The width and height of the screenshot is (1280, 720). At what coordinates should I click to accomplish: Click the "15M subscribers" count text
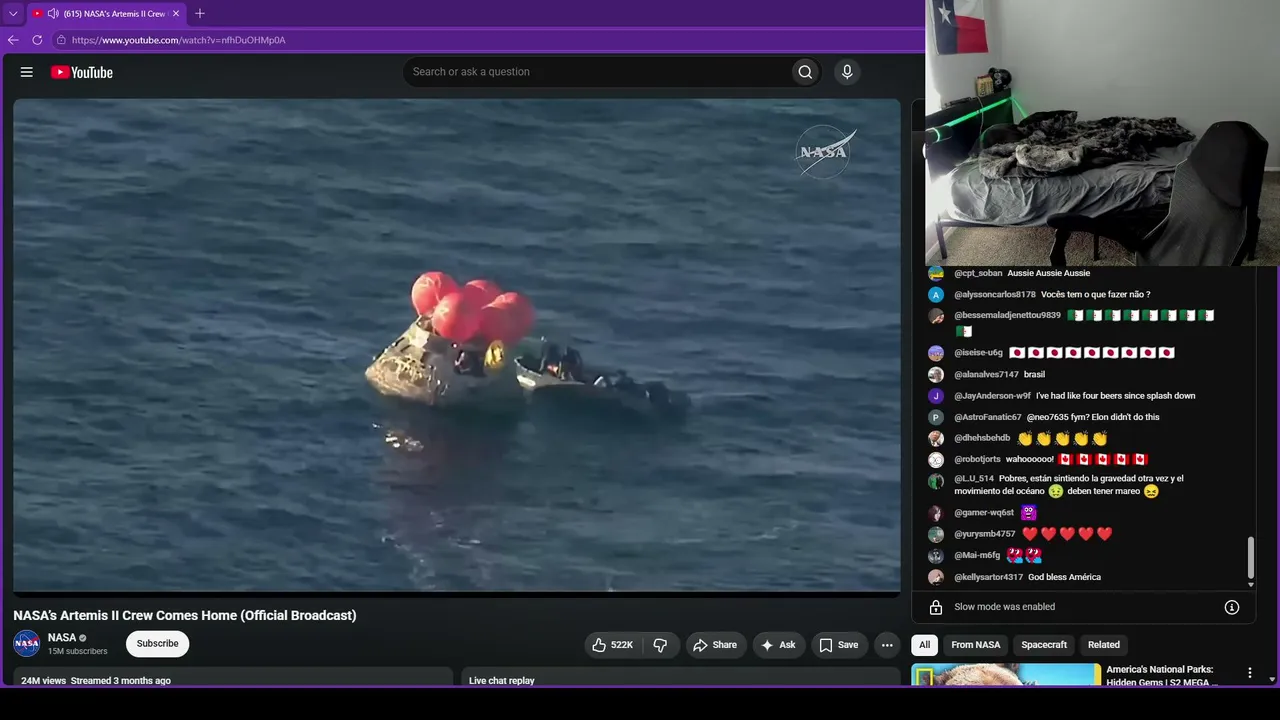click(78, 652)
